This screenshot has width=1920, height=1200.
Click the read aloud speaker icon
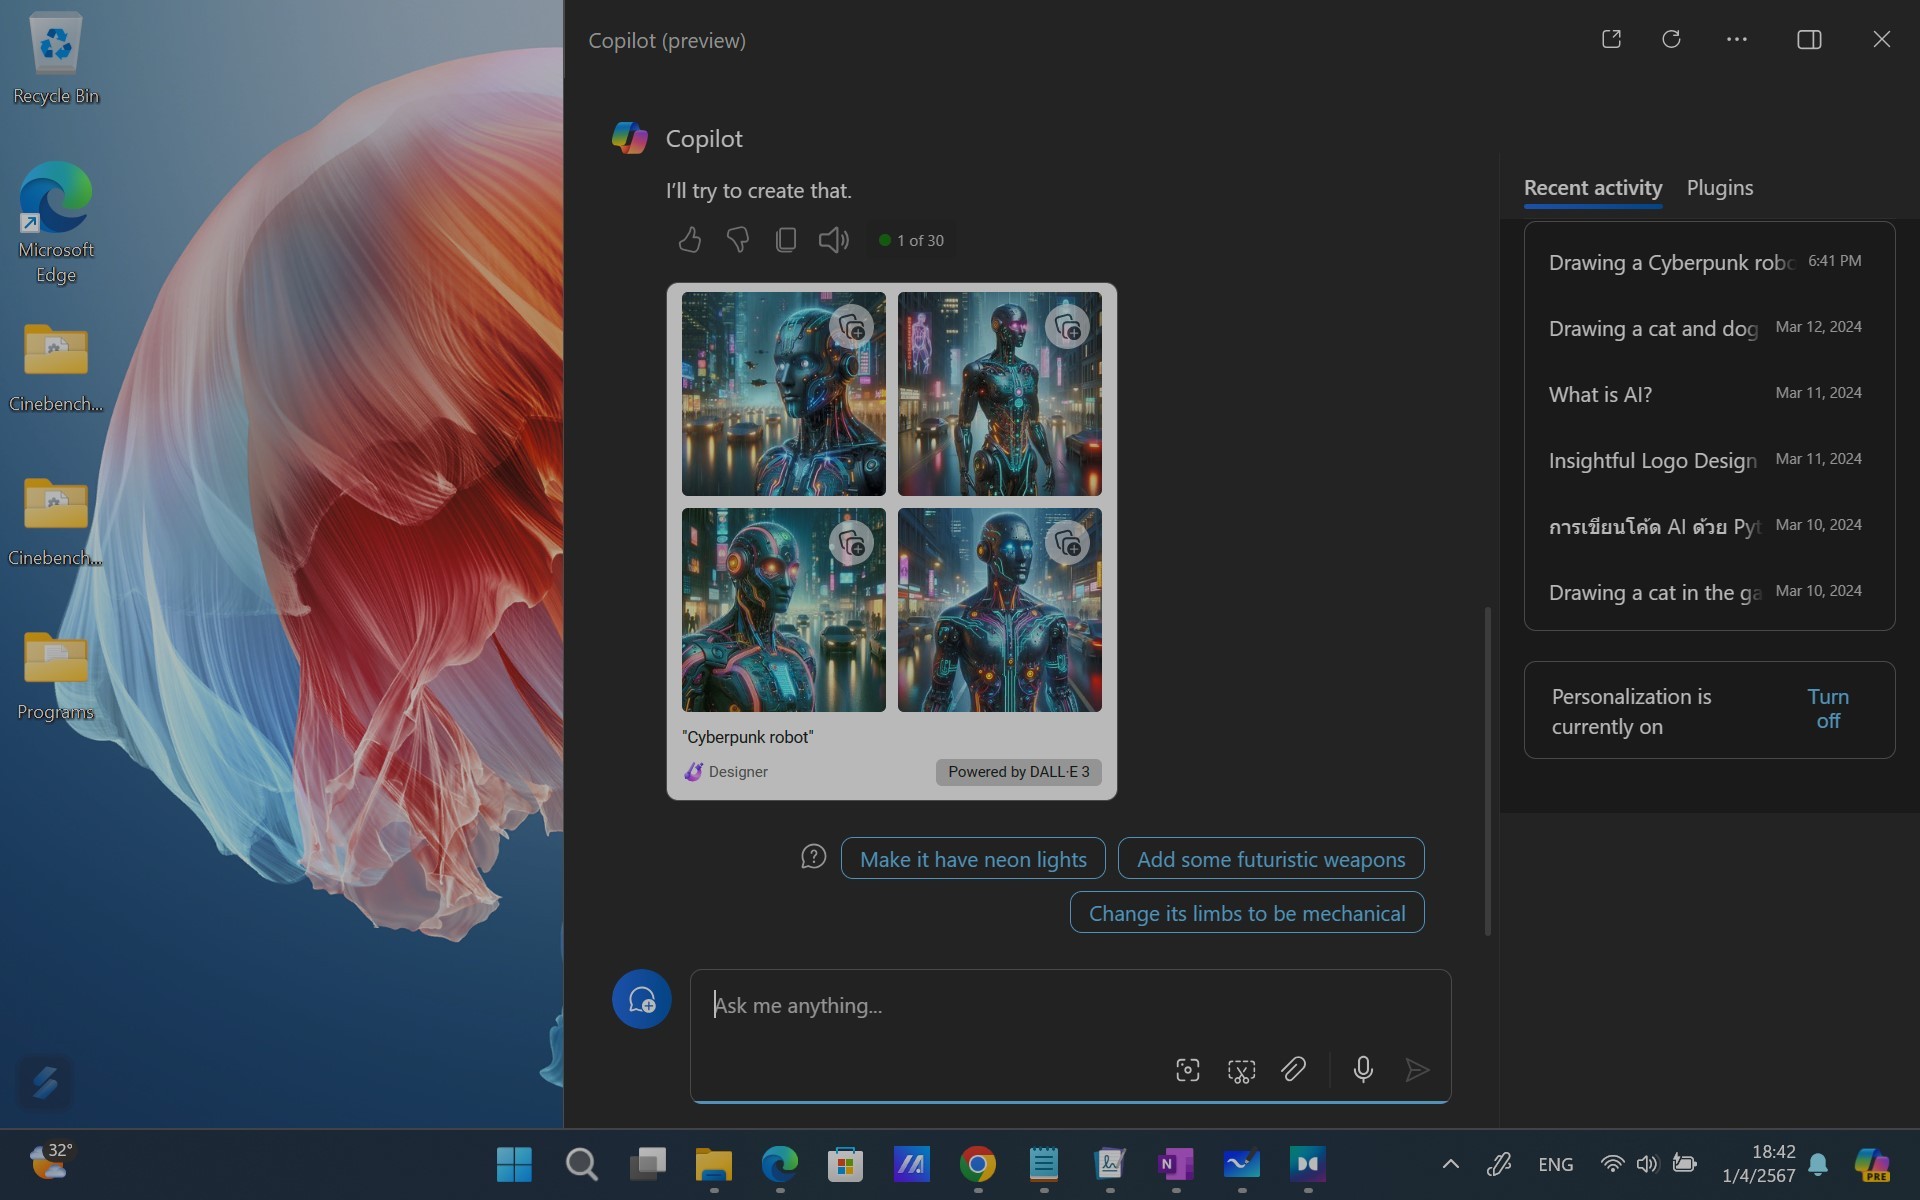pyautogui.click(x=833, y=240)
